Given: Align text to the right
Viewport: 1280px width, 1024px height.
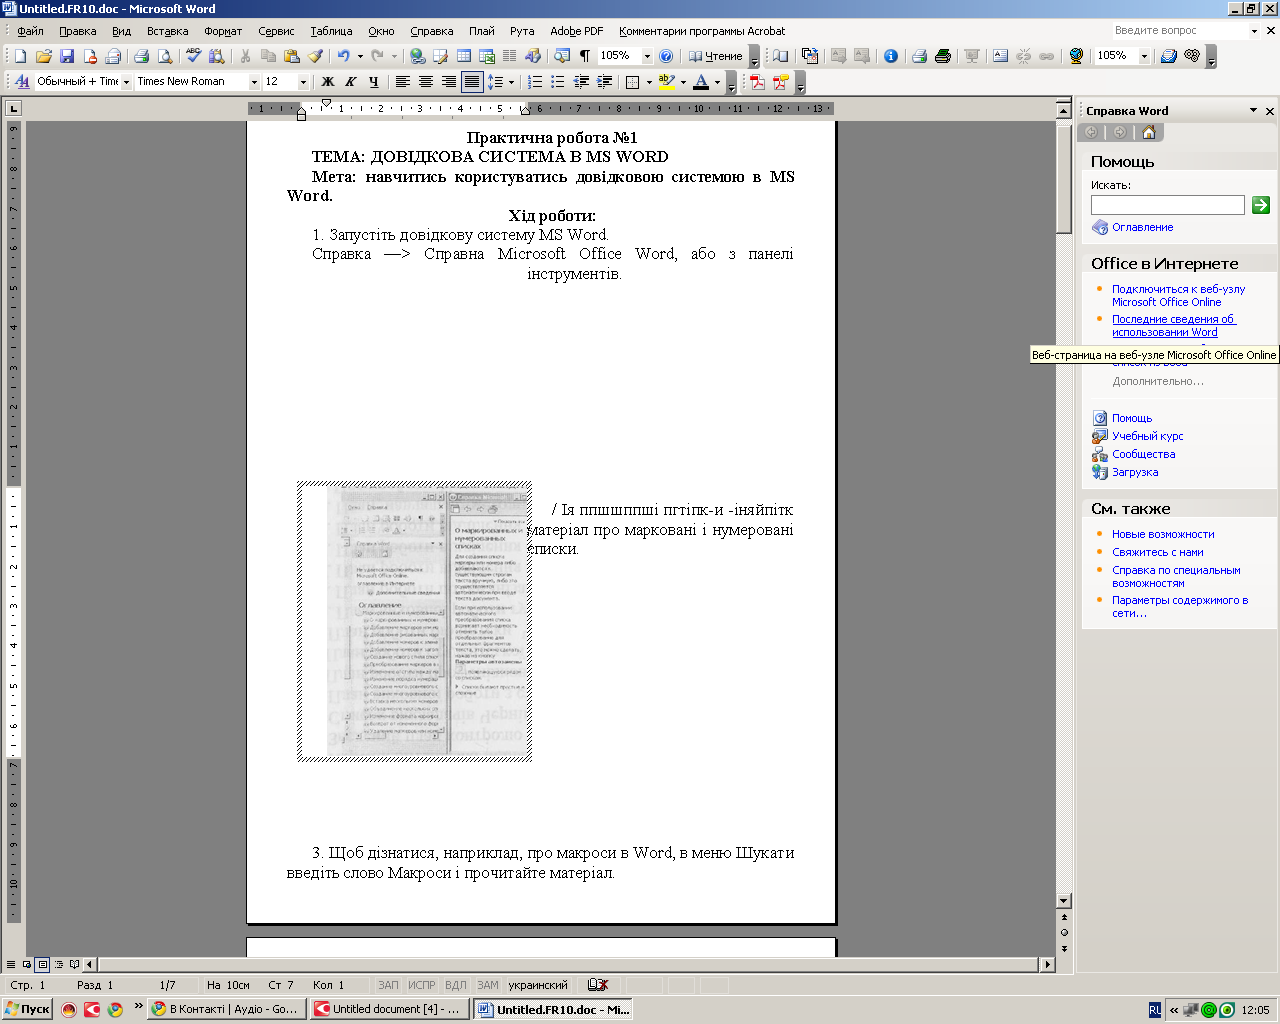Looking at the screenshot, I should [x=448, y=82].
